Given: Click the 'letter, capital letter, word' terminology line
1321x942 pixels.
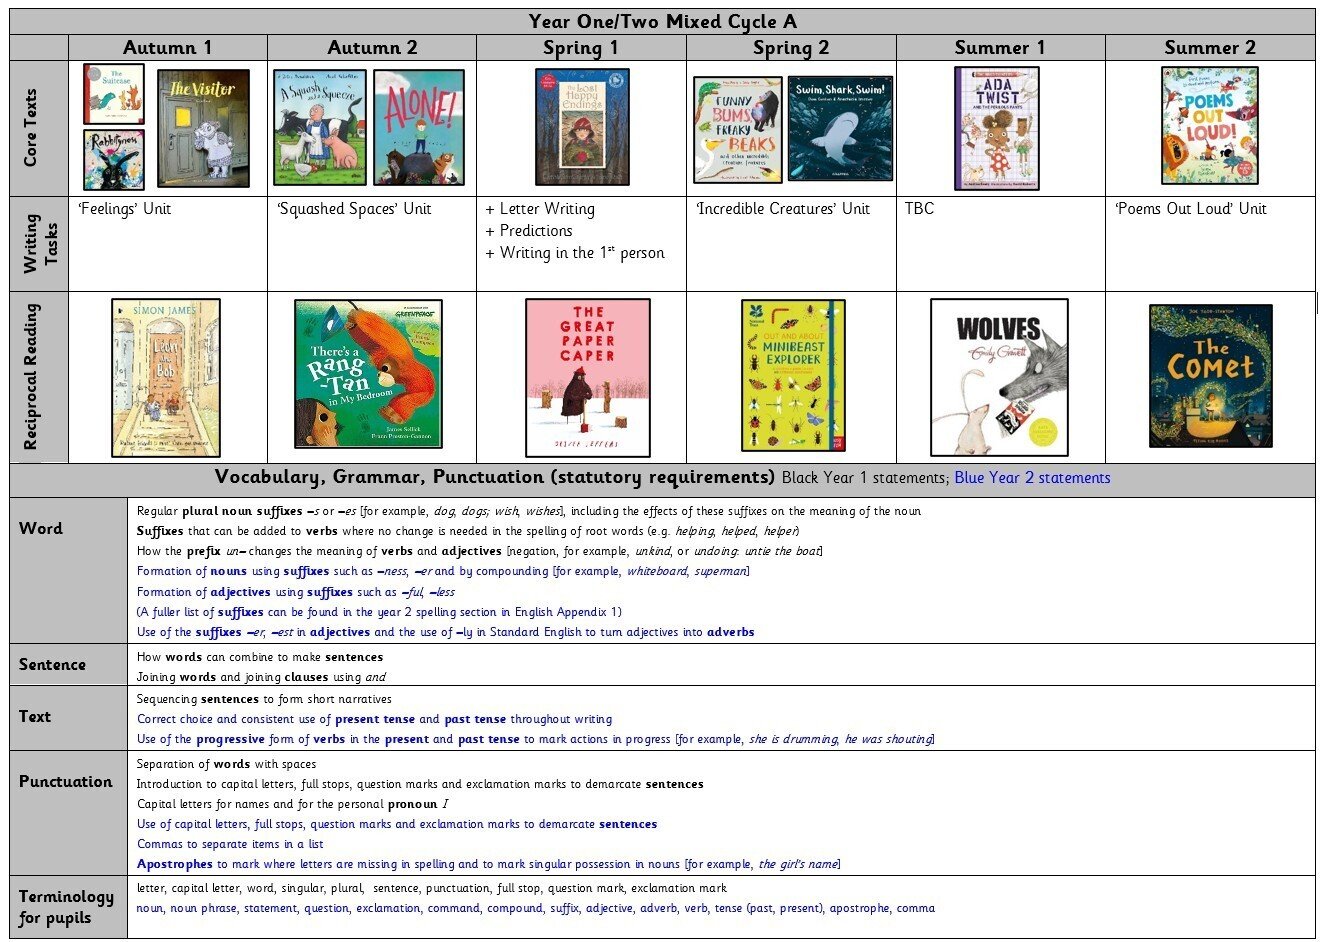Looking at the screenshot, I should (432, 888).
